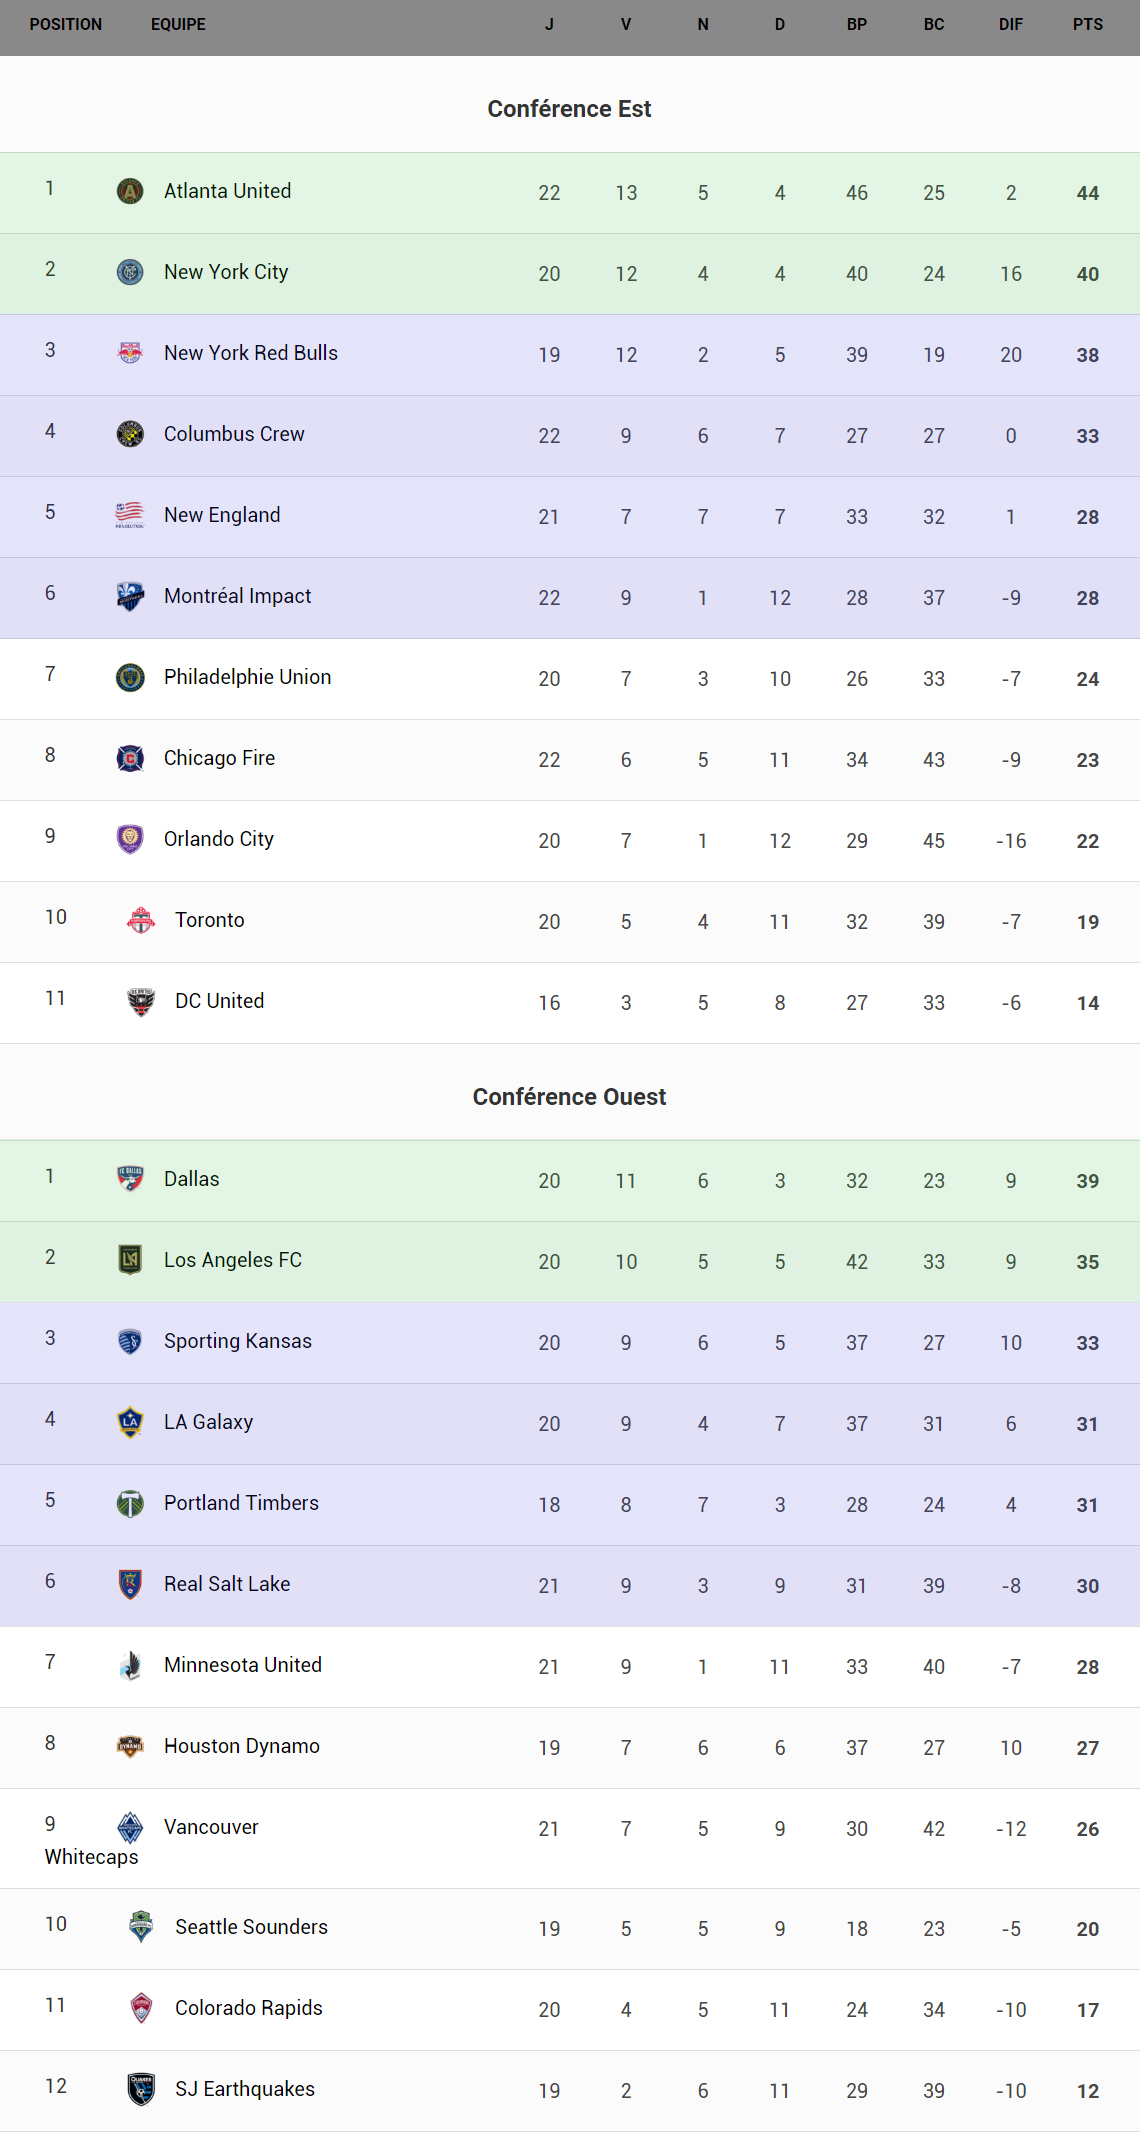Click the Orlando City crest icon

point(130,839)
